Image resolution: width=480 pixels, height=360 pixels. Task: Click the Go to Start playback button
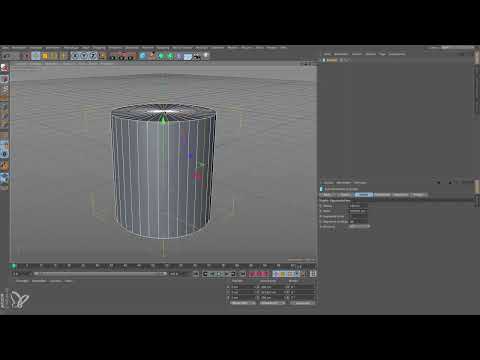[x=196, y=274]
